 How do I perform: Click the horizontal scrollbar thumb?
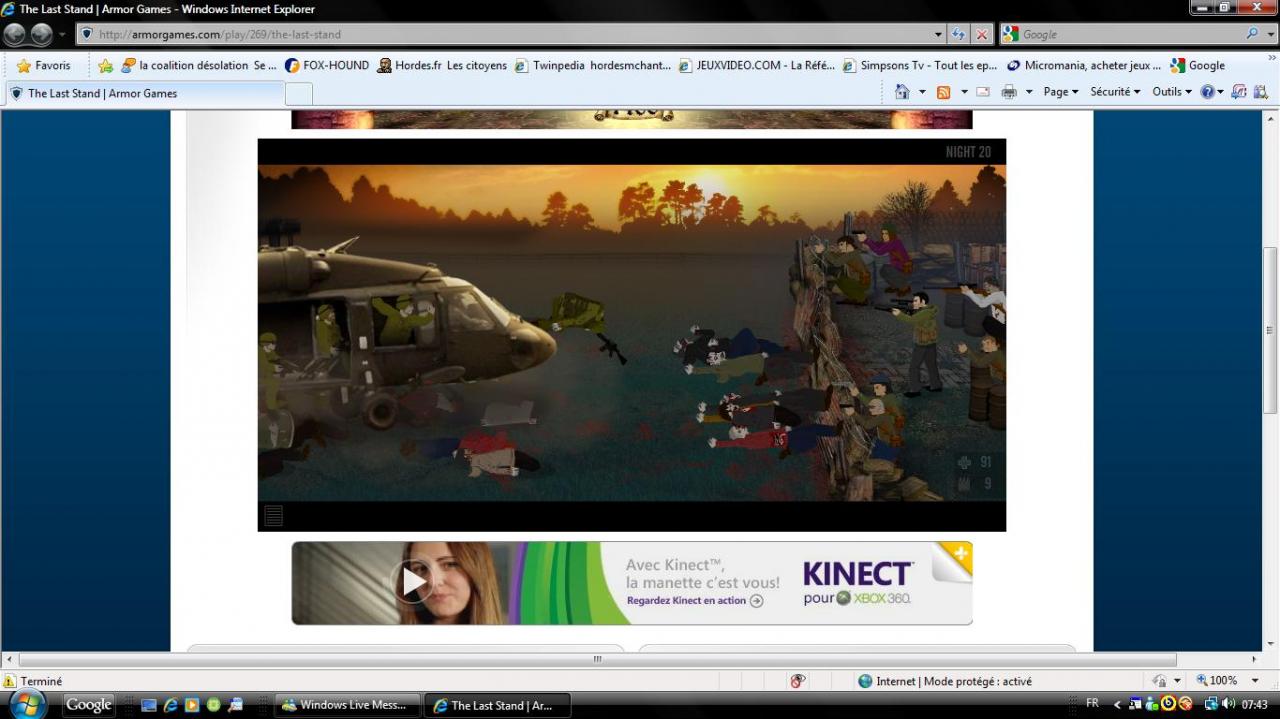597,659
